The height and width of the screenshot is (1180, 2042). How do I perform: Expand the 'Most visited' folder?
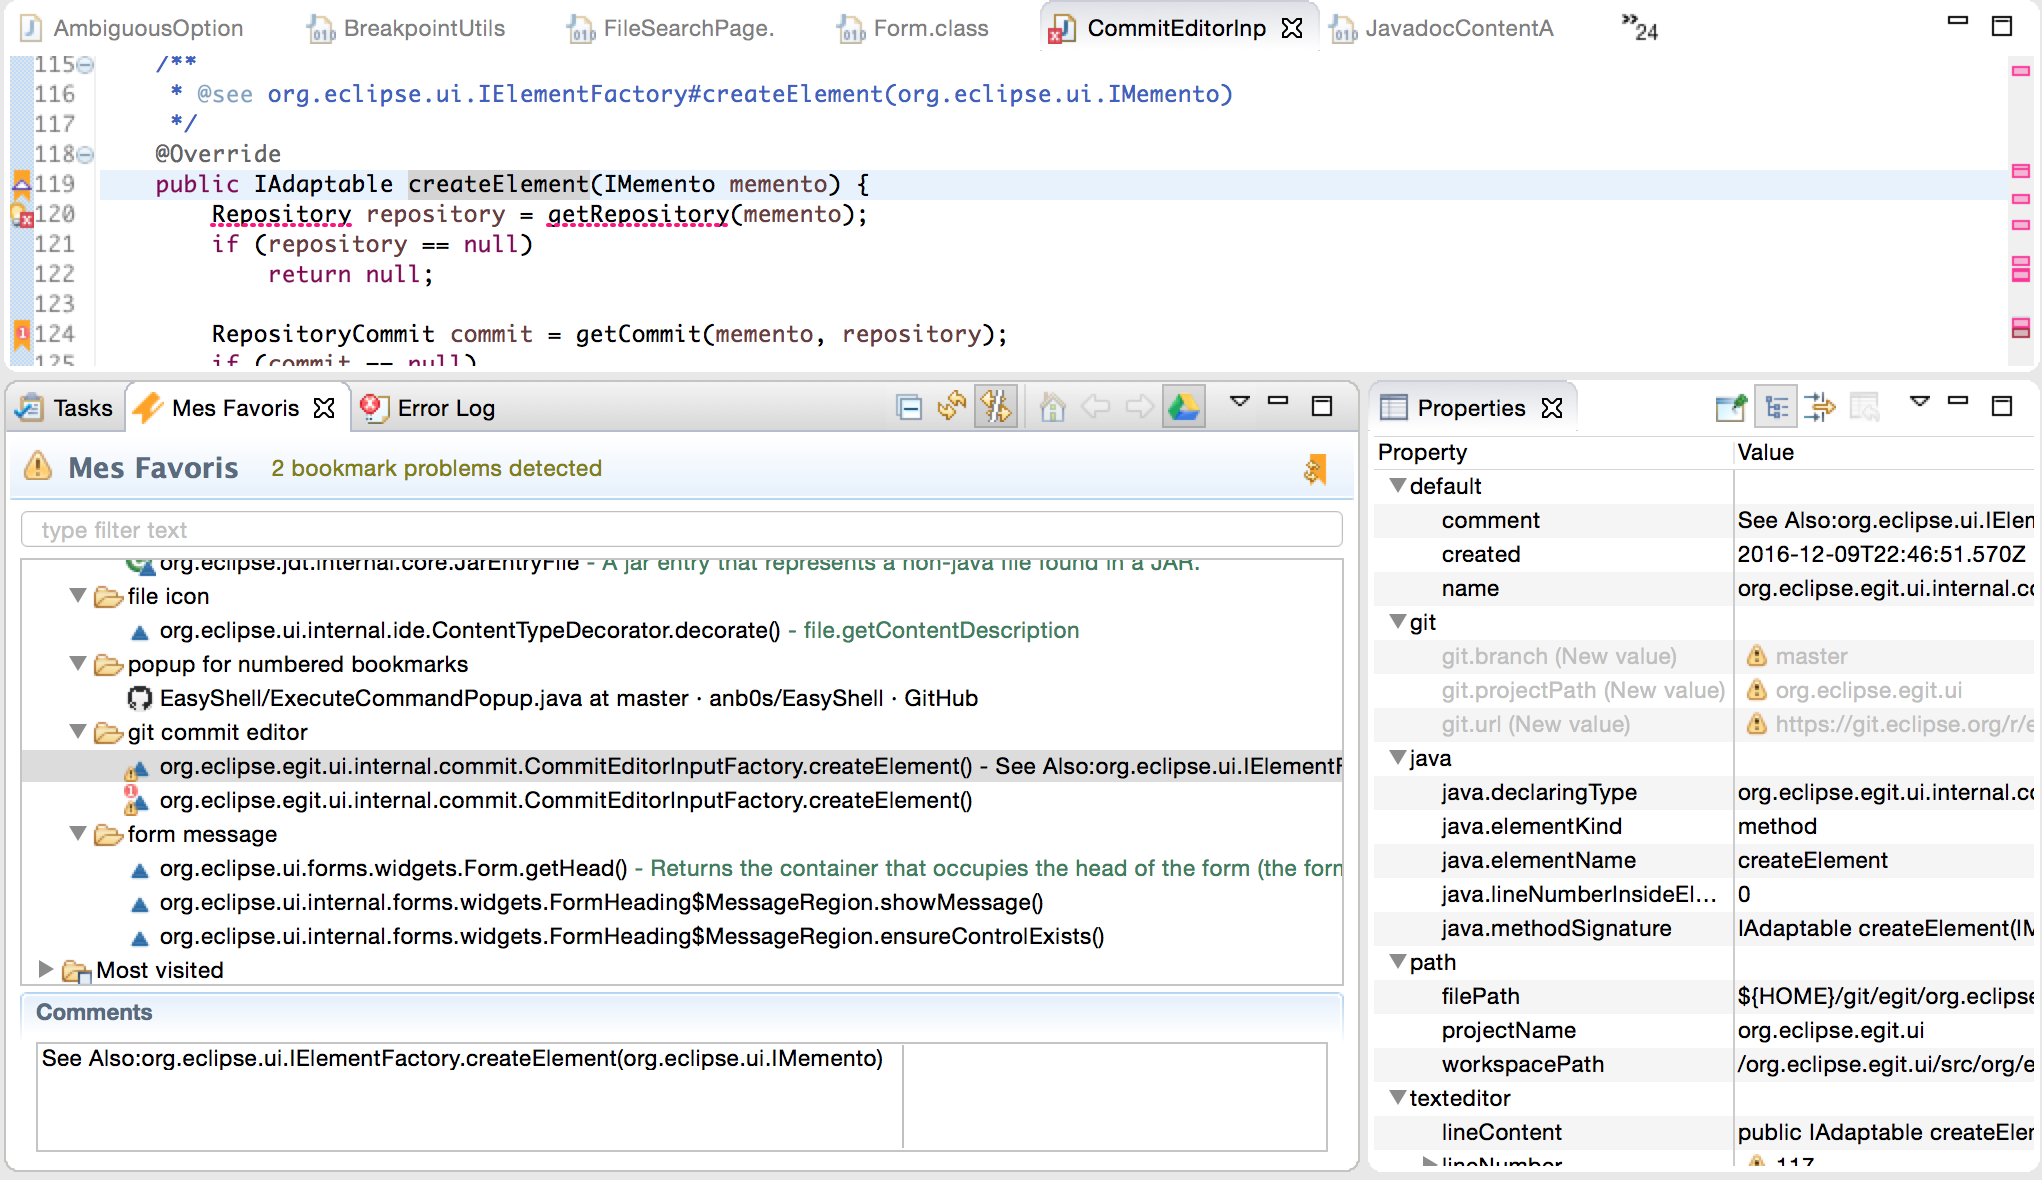(45, 969)
